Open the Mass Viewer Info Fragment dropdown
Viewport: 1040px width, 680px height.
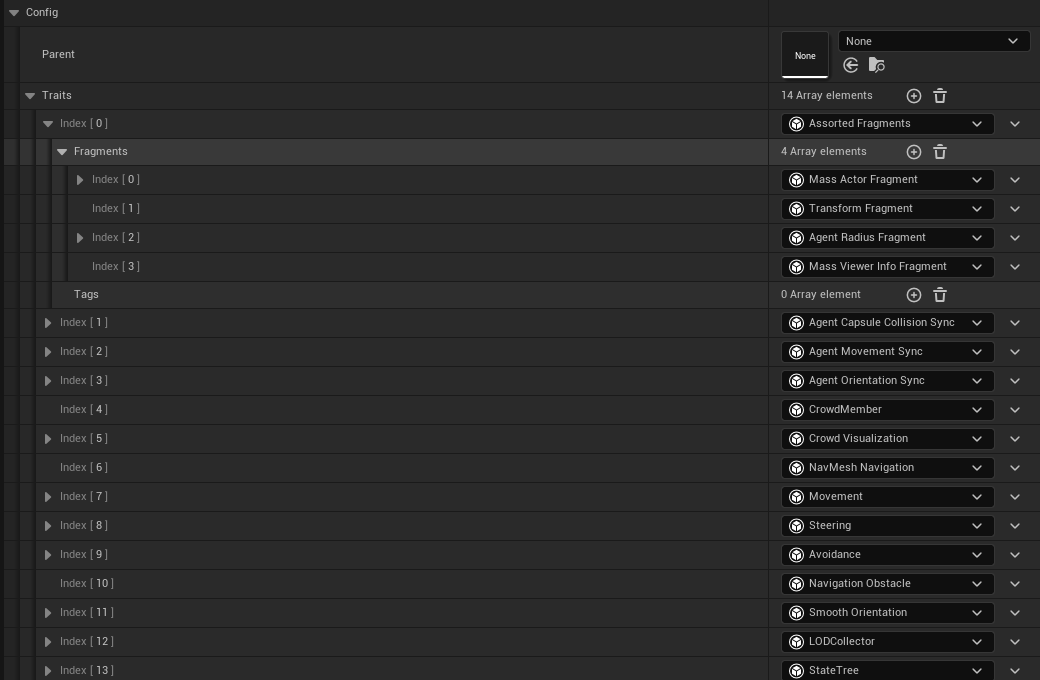tap(887, 267)
